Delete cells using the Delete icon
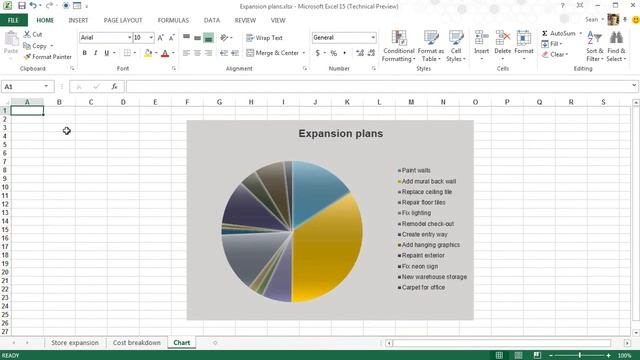Image resolution: width=640 pixels, height=360 pixels. [502, 39]
